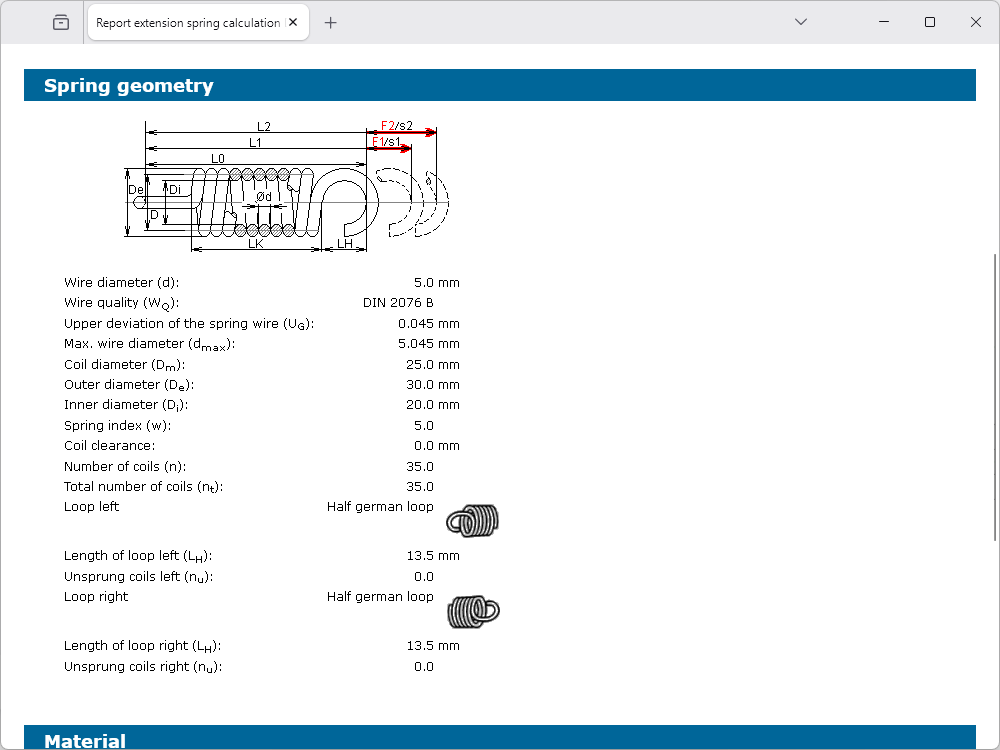Click the Total number of coils label
Screen dimensions: 1000x750
[143, 487]
